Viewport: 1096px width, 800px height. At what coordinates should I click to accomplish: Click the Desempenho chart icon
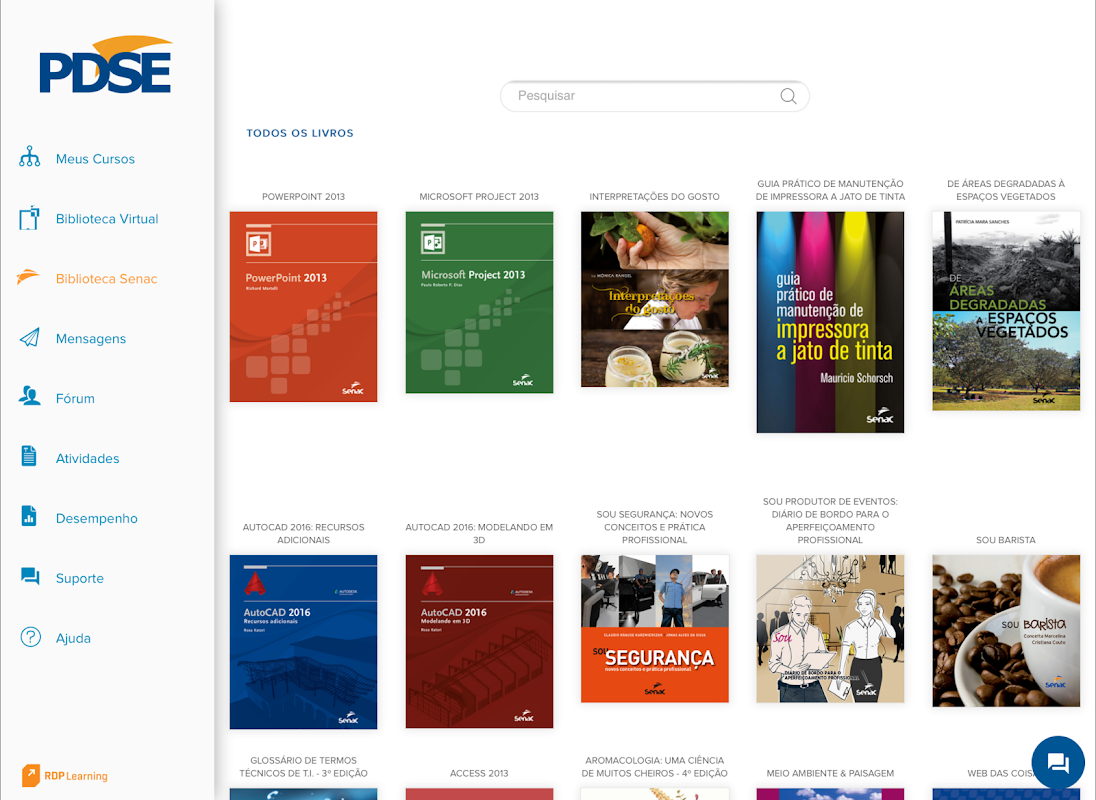tap(29, 516)
